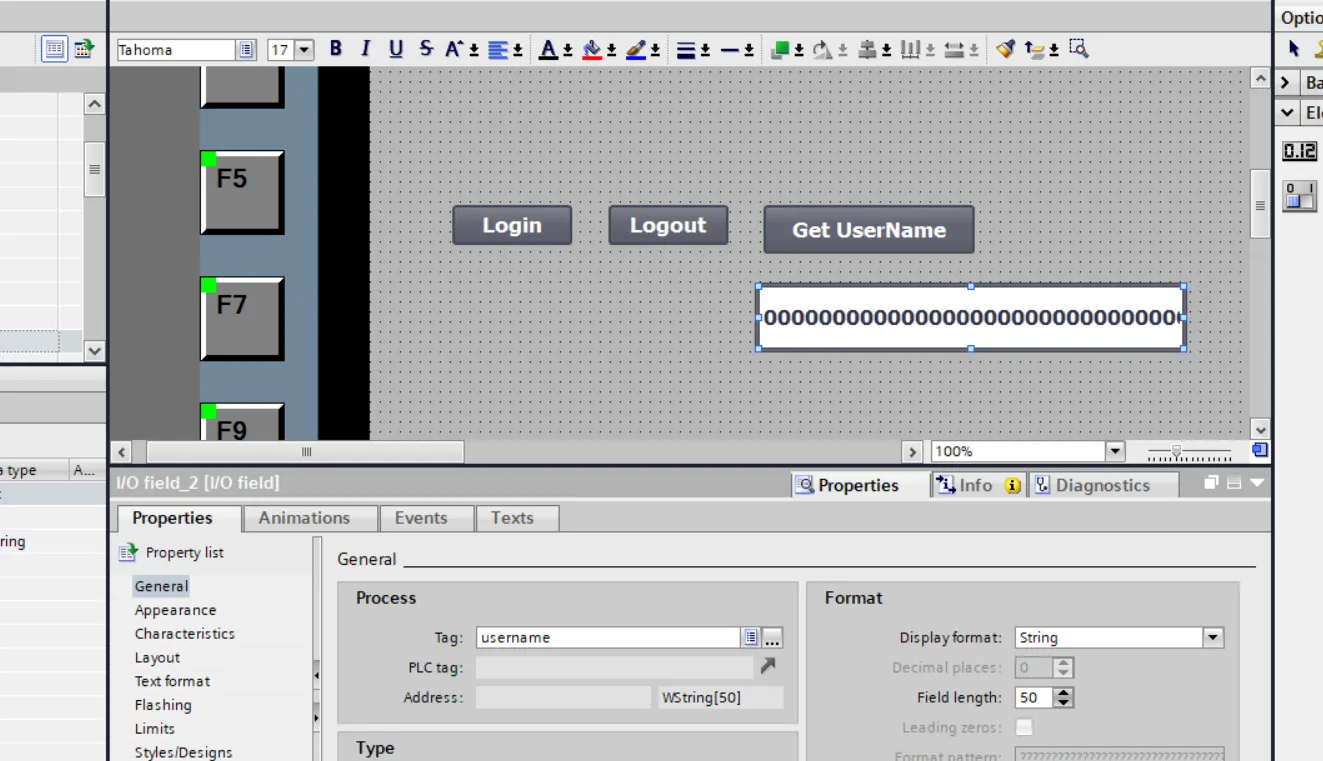Click the Login button on the screen

[x=512, y=225]
